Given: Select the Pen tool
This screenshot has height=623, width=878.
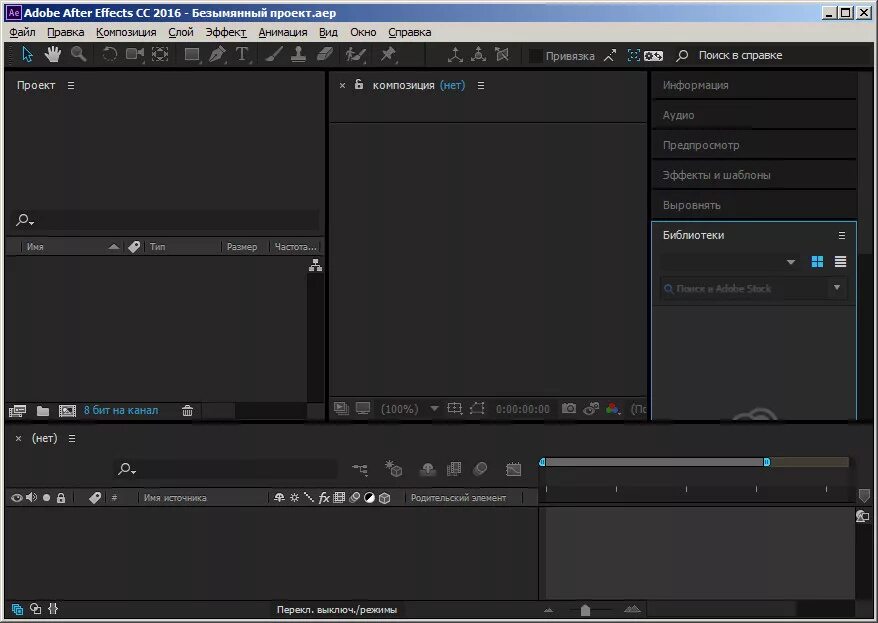Looking at the screenshot, I should point(217,55).
